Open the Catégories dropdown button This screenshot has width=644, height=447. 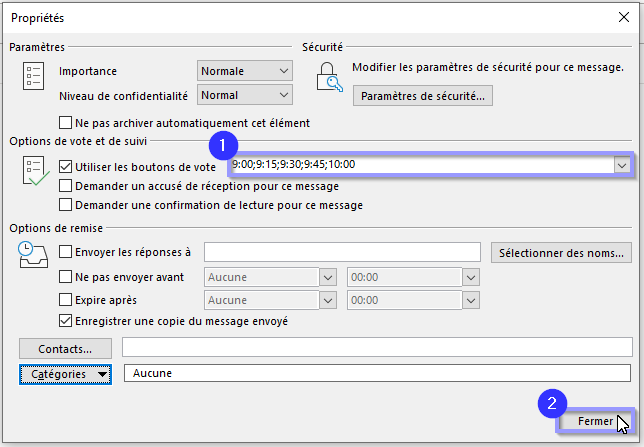[x=65, y=374]
